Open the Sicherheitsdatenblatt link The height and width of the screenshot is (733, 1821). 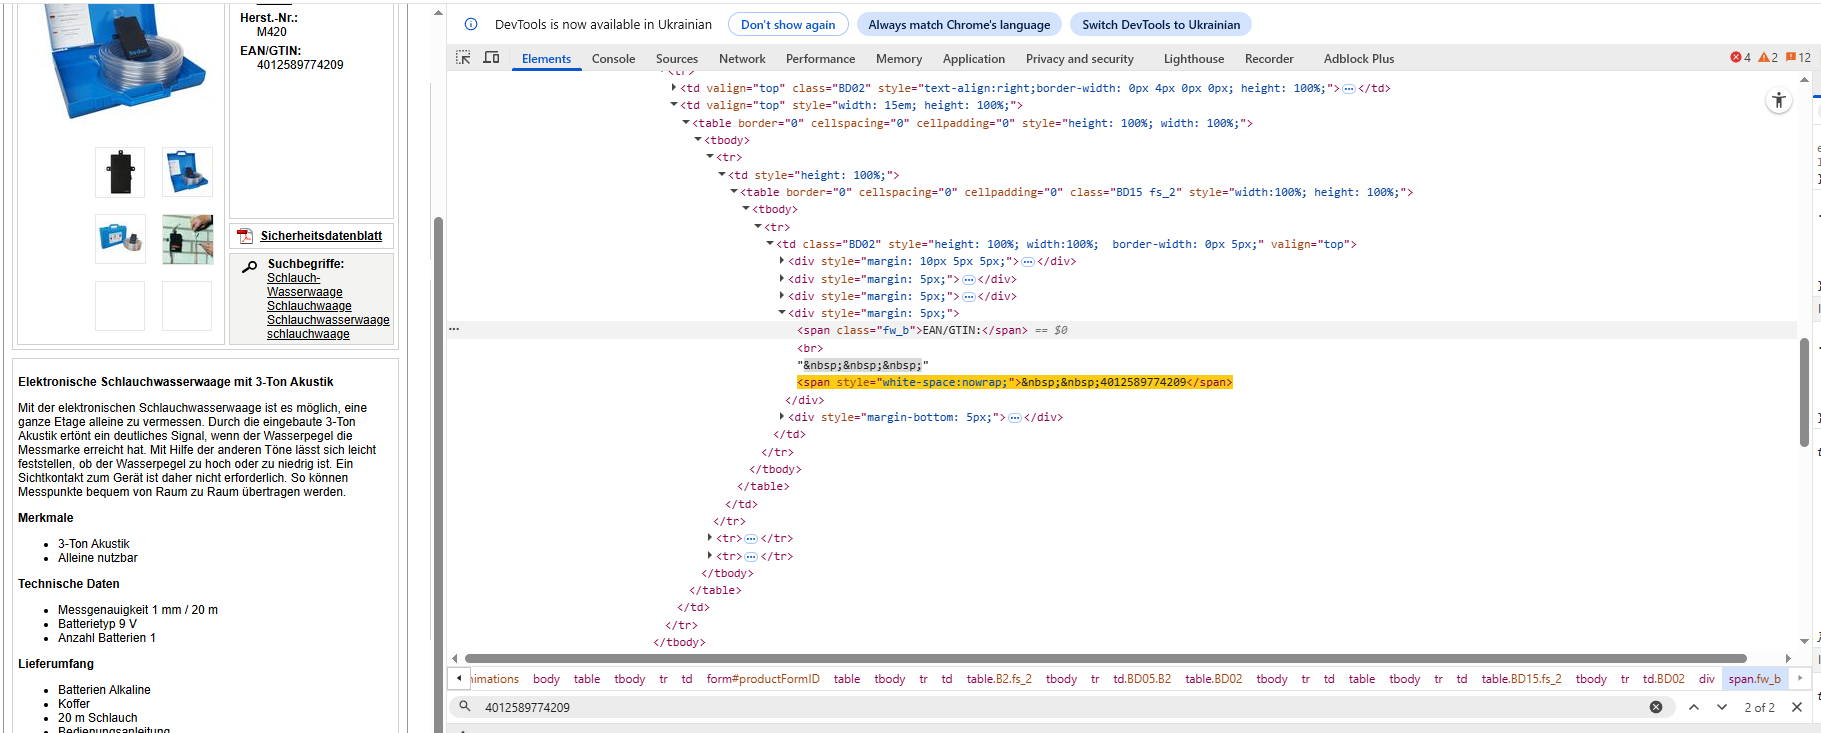tap(321, 236)
